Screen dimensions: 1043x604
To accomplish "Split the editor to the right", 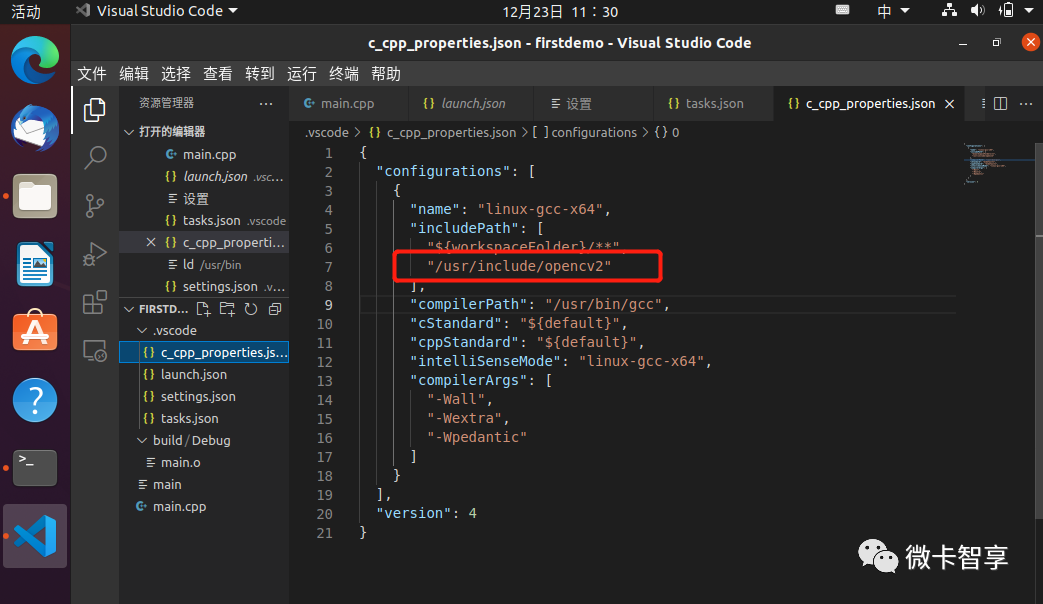I will [1000, 104].
